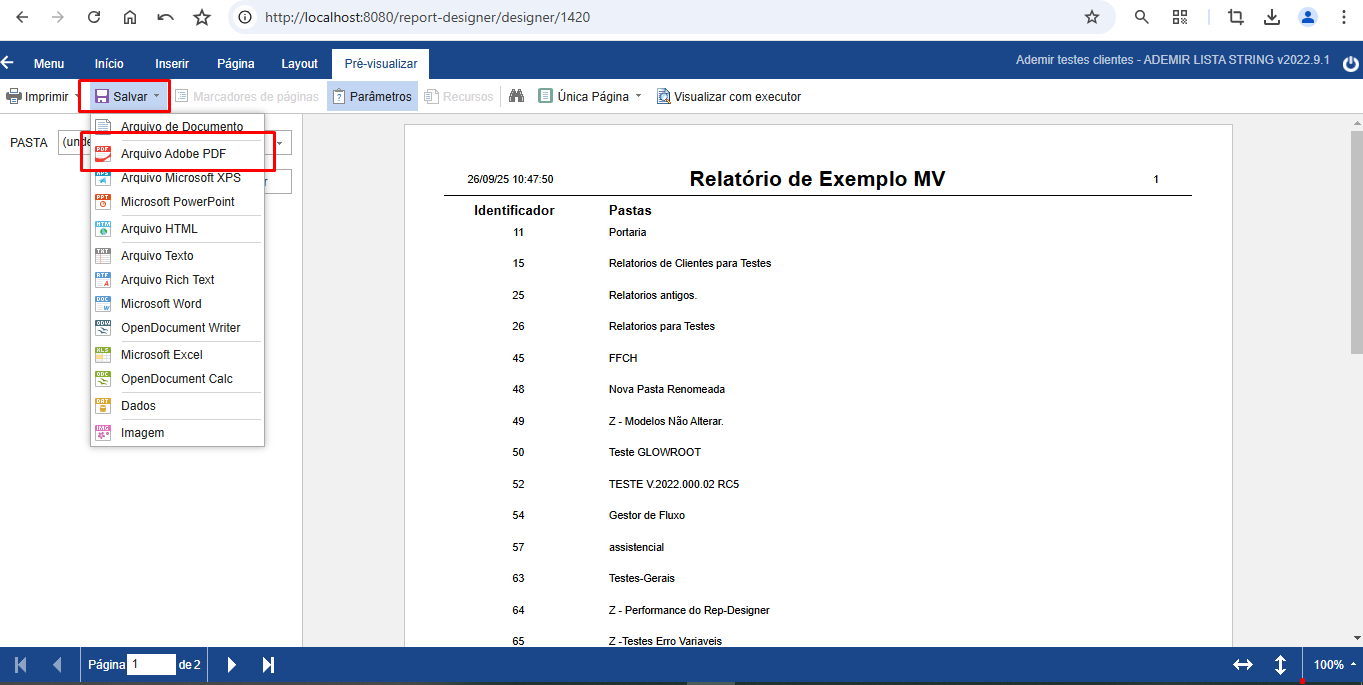The width and height of the screenshot is (1363, 685).
Task: Click the back arrow beside Menu
Action: pyautogui.click(x=8, y=63)
